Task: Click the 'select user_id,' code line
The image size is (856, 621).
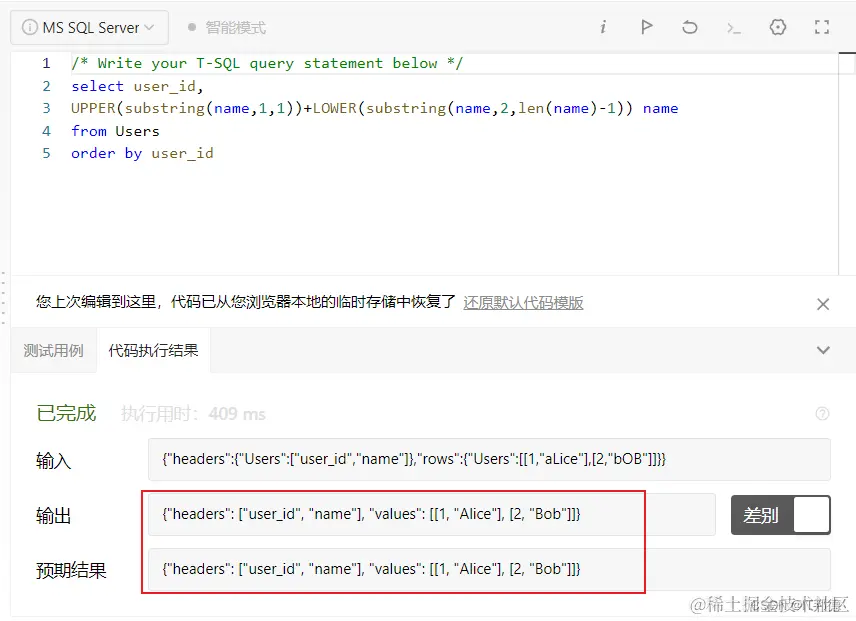Action: pos(137,86)
